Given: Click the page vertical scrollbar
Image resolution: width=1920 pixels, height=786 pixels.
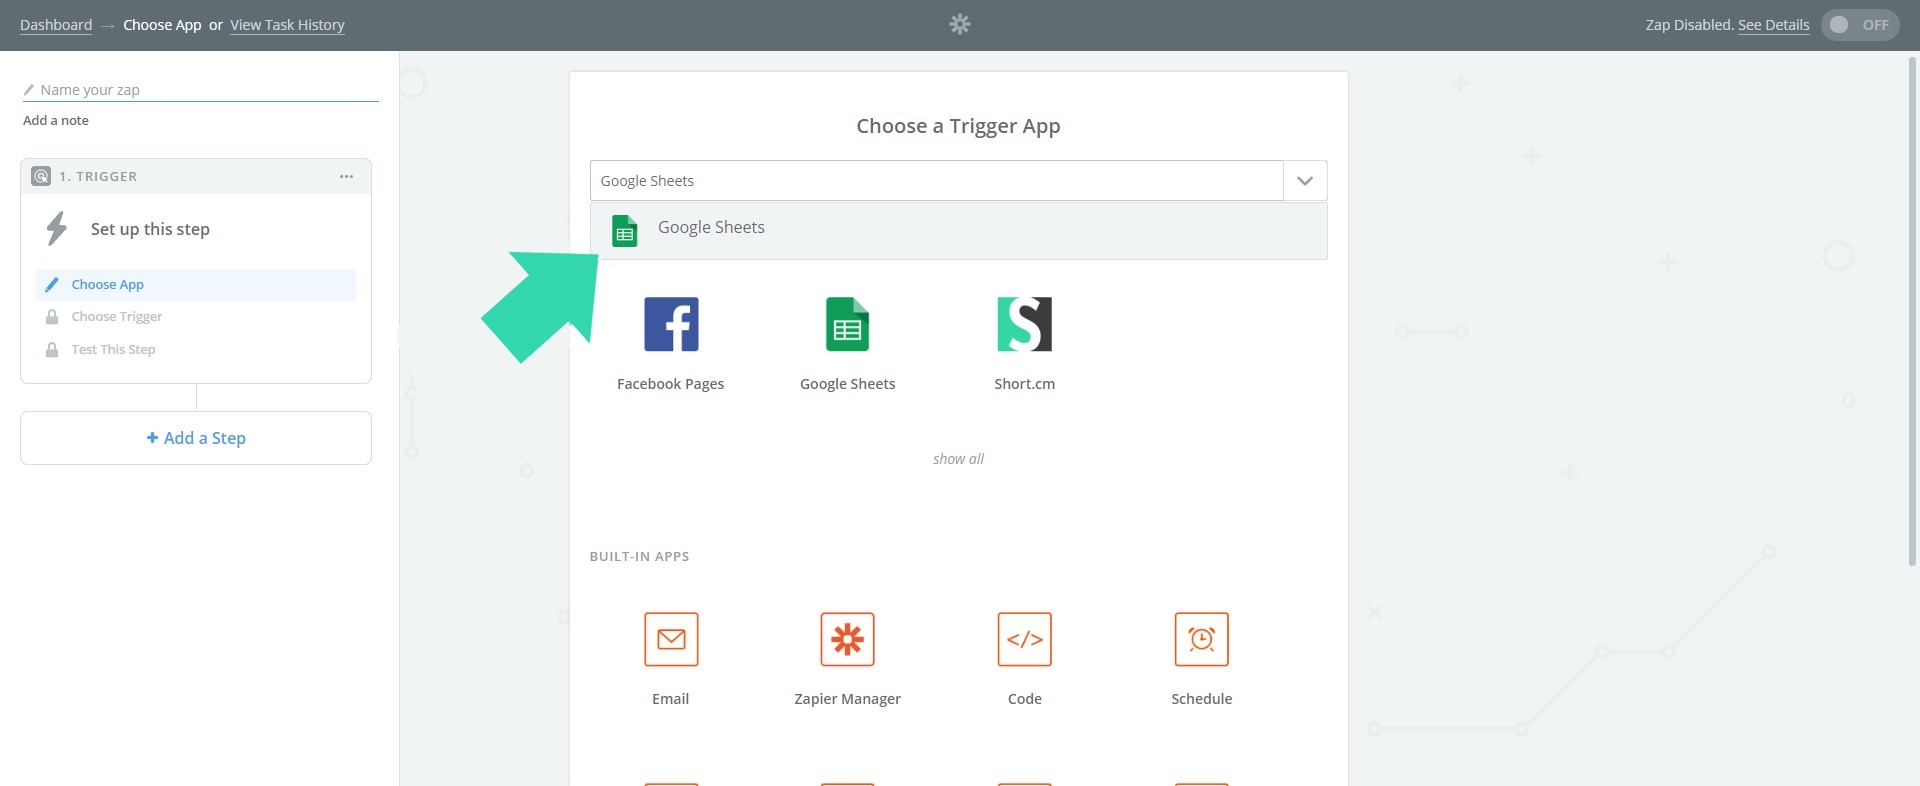Looking at the screenshot, I should 1912,310.
